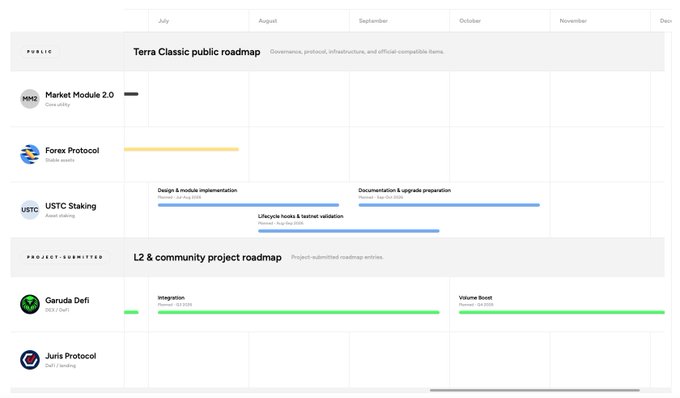Open the USTC Staking project name

(x=71, y=206)
